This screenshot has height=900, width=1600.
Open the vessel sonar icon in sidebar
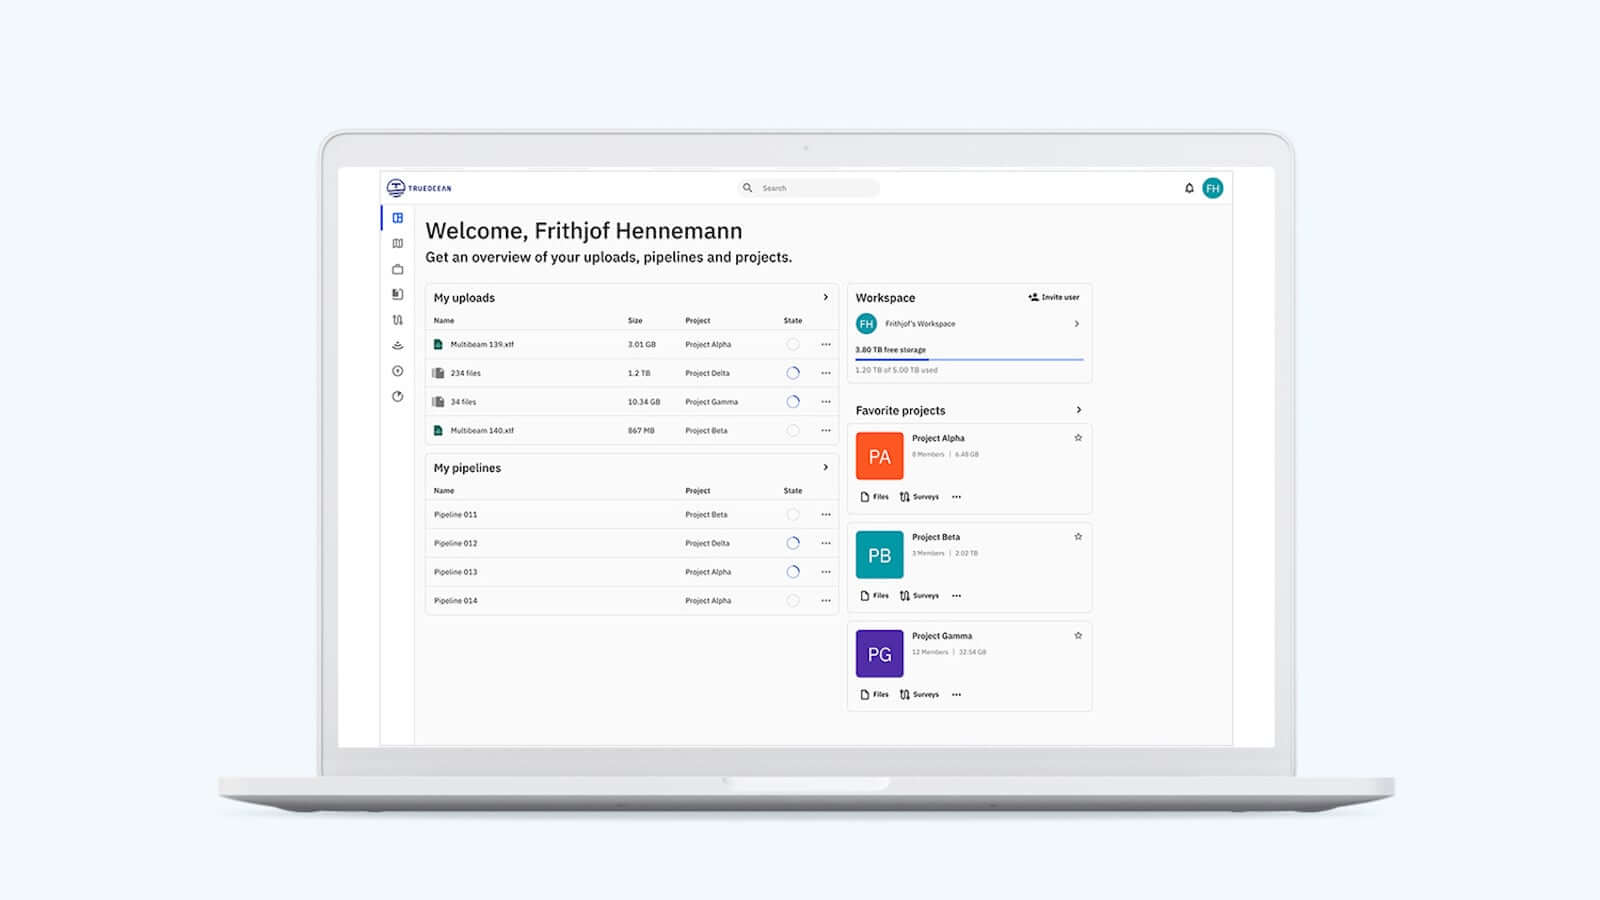pyautogui.click(x=398, y=345)
